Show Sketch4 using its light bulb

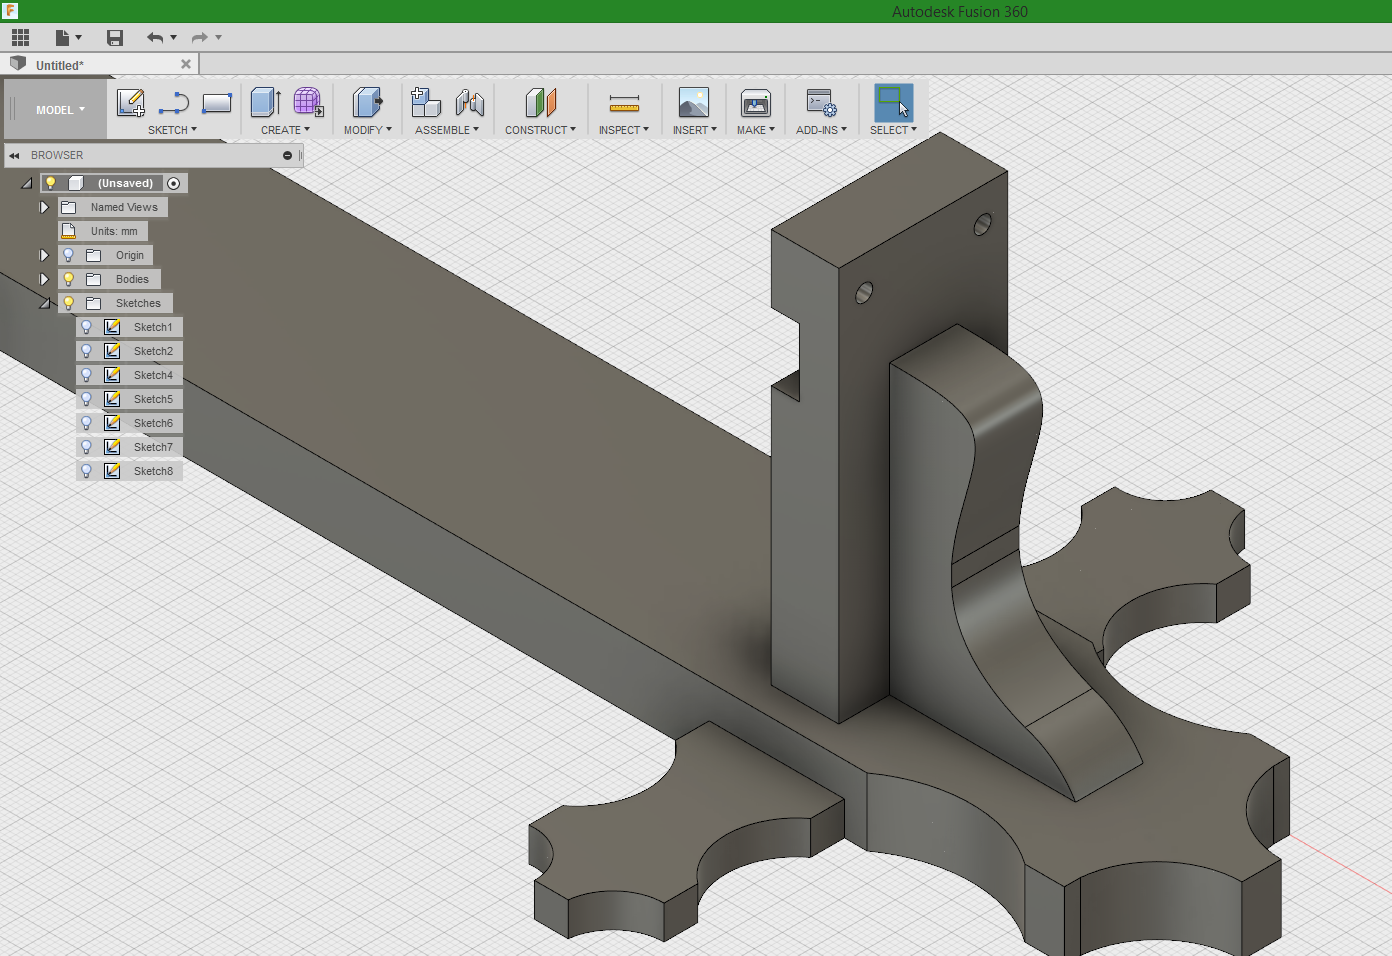(x=87, y=375)
